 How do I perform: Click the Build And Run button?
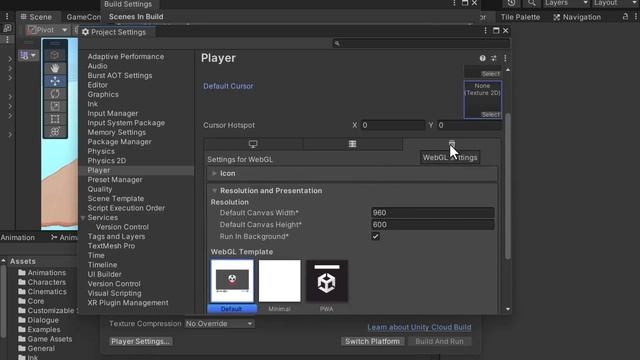tap(439, 342)
